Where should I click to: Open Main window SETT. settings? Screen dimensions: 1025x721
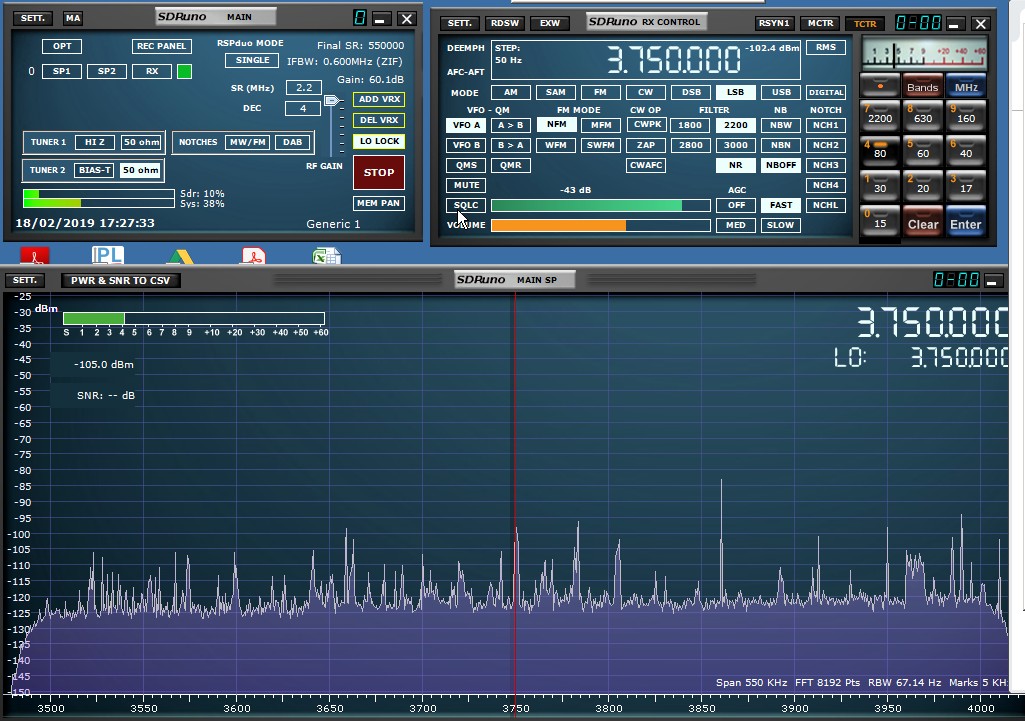coord(33,18)
